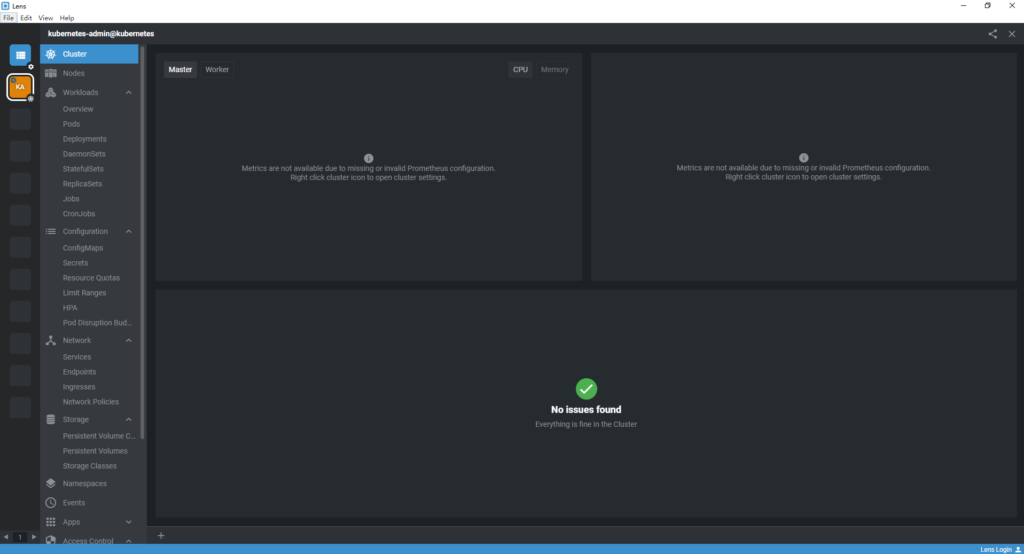Switch metrics to Master nodes
This screenshot has height=554, width=1024.
click(x=180, y=69)
